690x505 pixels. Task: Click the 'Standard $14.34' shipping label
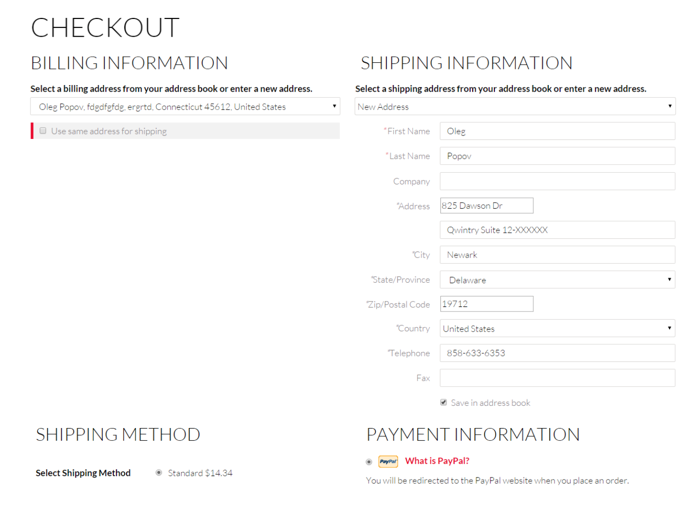[x=200, y=473]
